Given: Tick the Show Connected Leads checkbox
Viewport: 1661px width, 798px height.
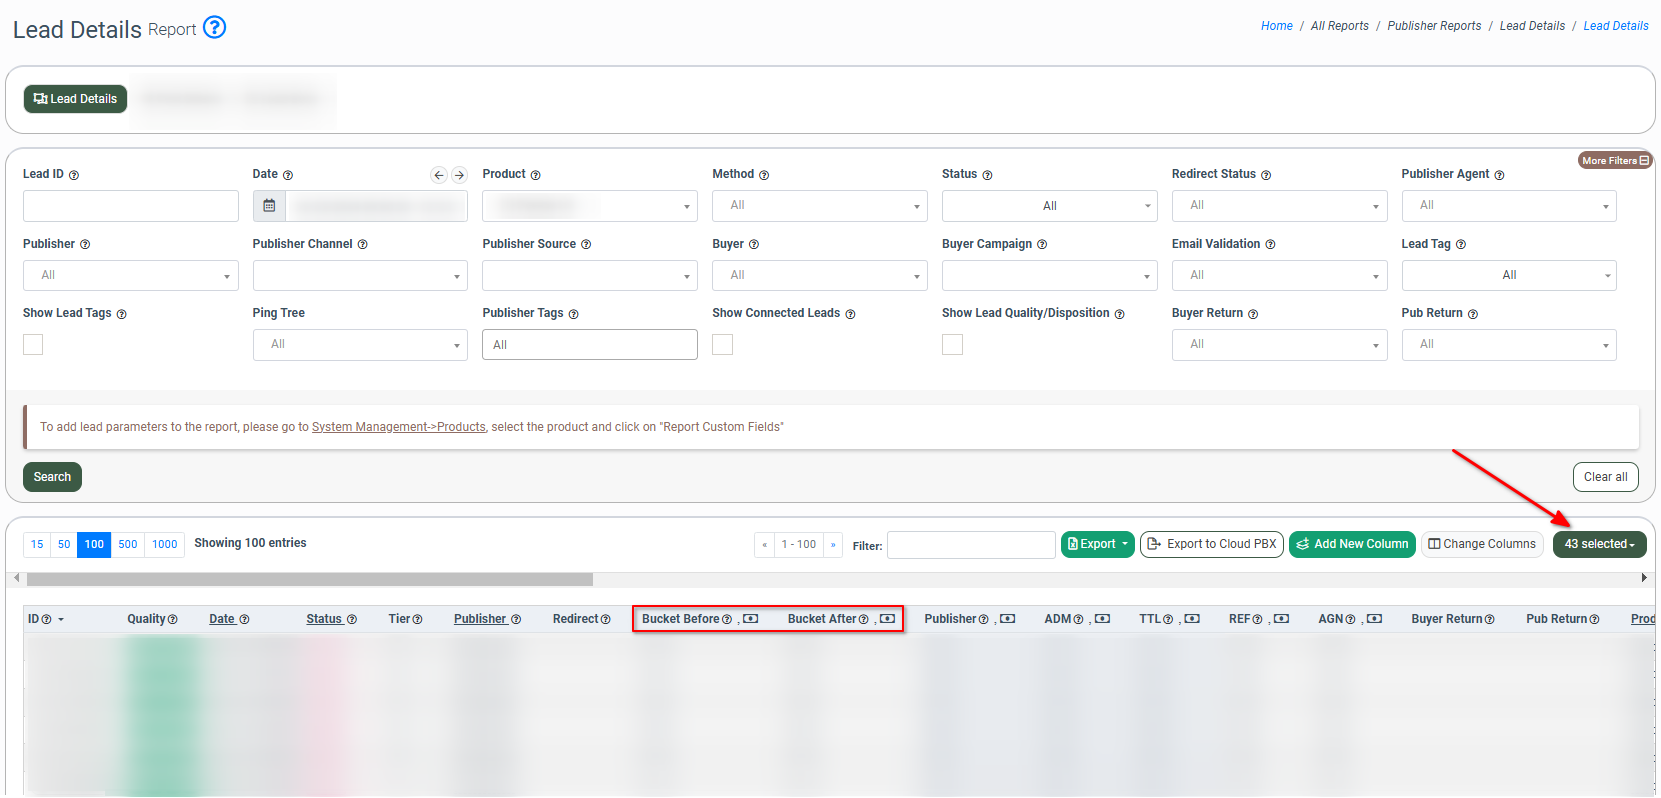Looking at the screenshot, I should pos(722,345).
